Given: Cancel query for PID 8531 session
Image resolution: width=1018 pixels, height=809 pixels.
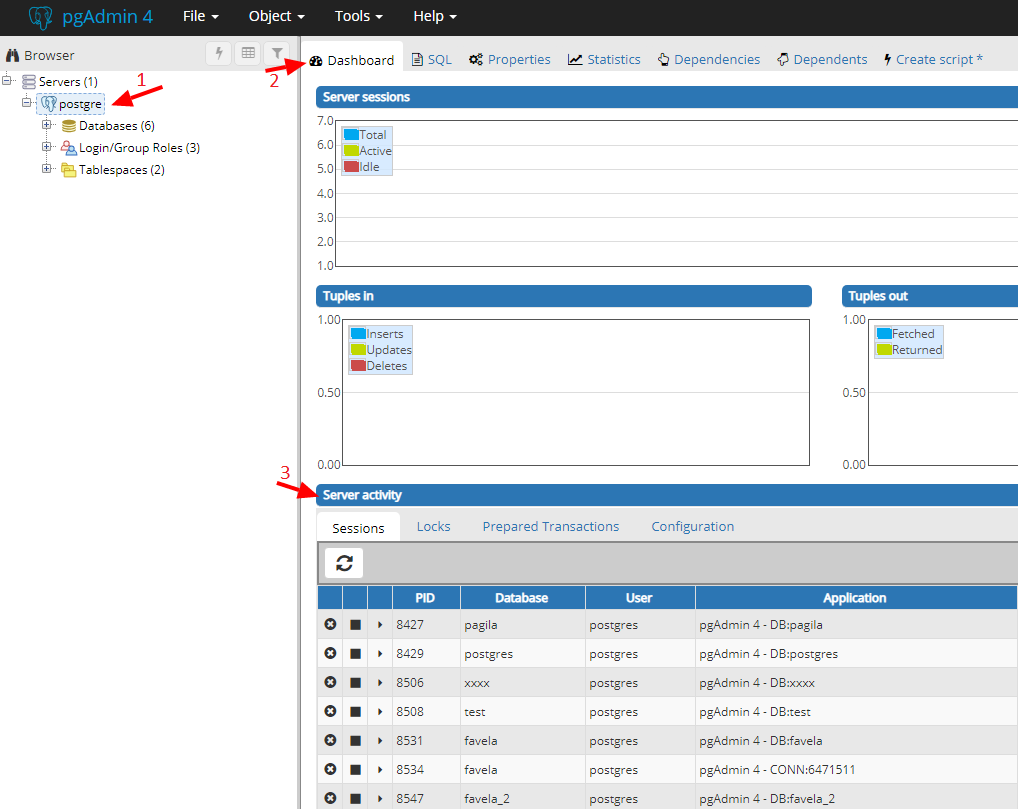Looking at the screenshot, I should pos(355,741).
